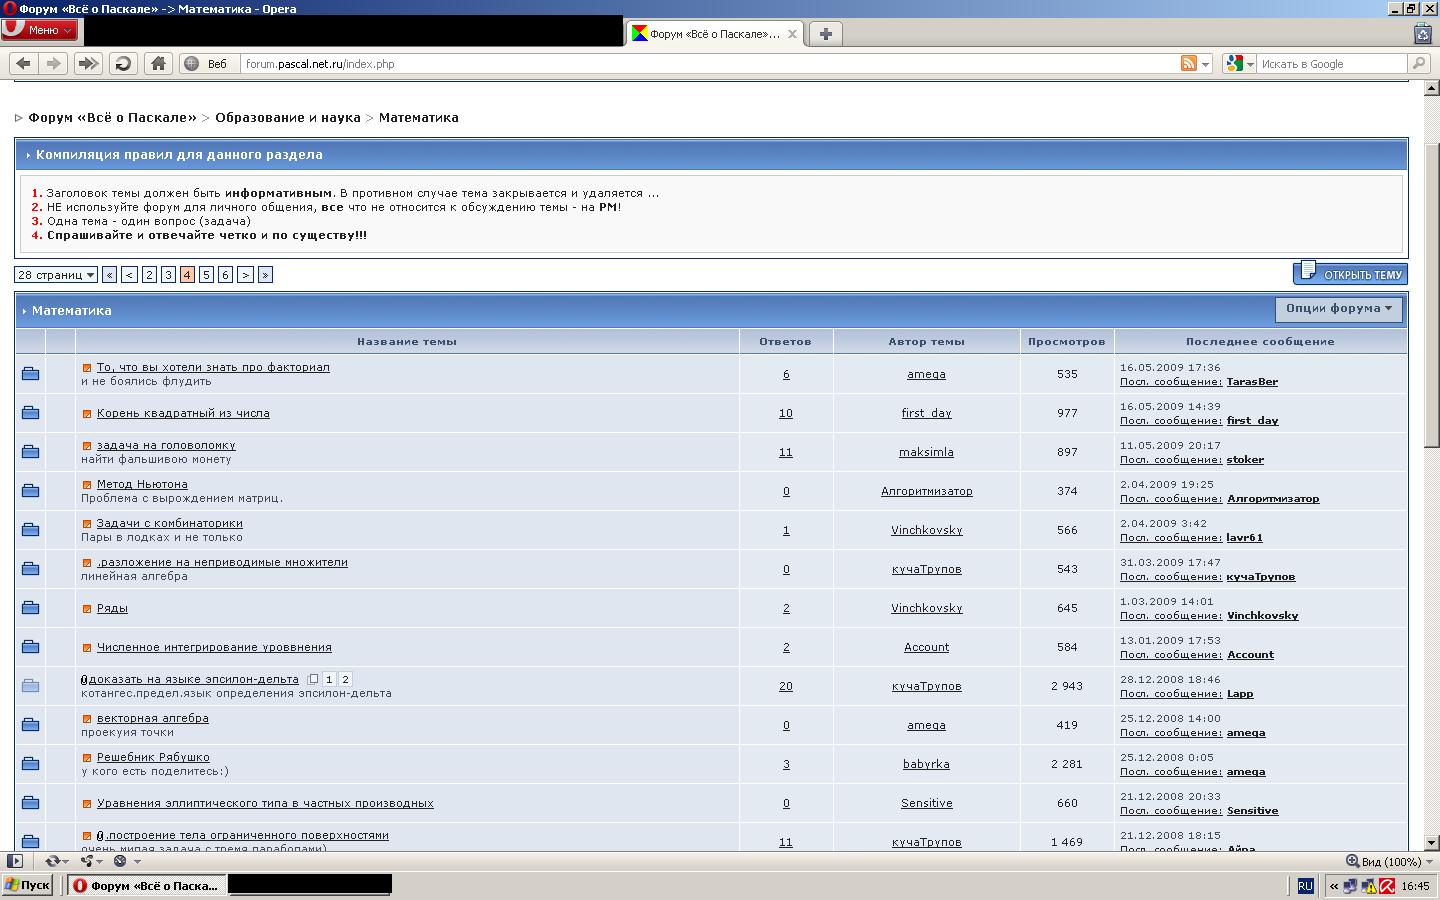Click the 'Открыть тему' button
The width and height of the screenshot is (1440, 900).
click(1350, 274)
